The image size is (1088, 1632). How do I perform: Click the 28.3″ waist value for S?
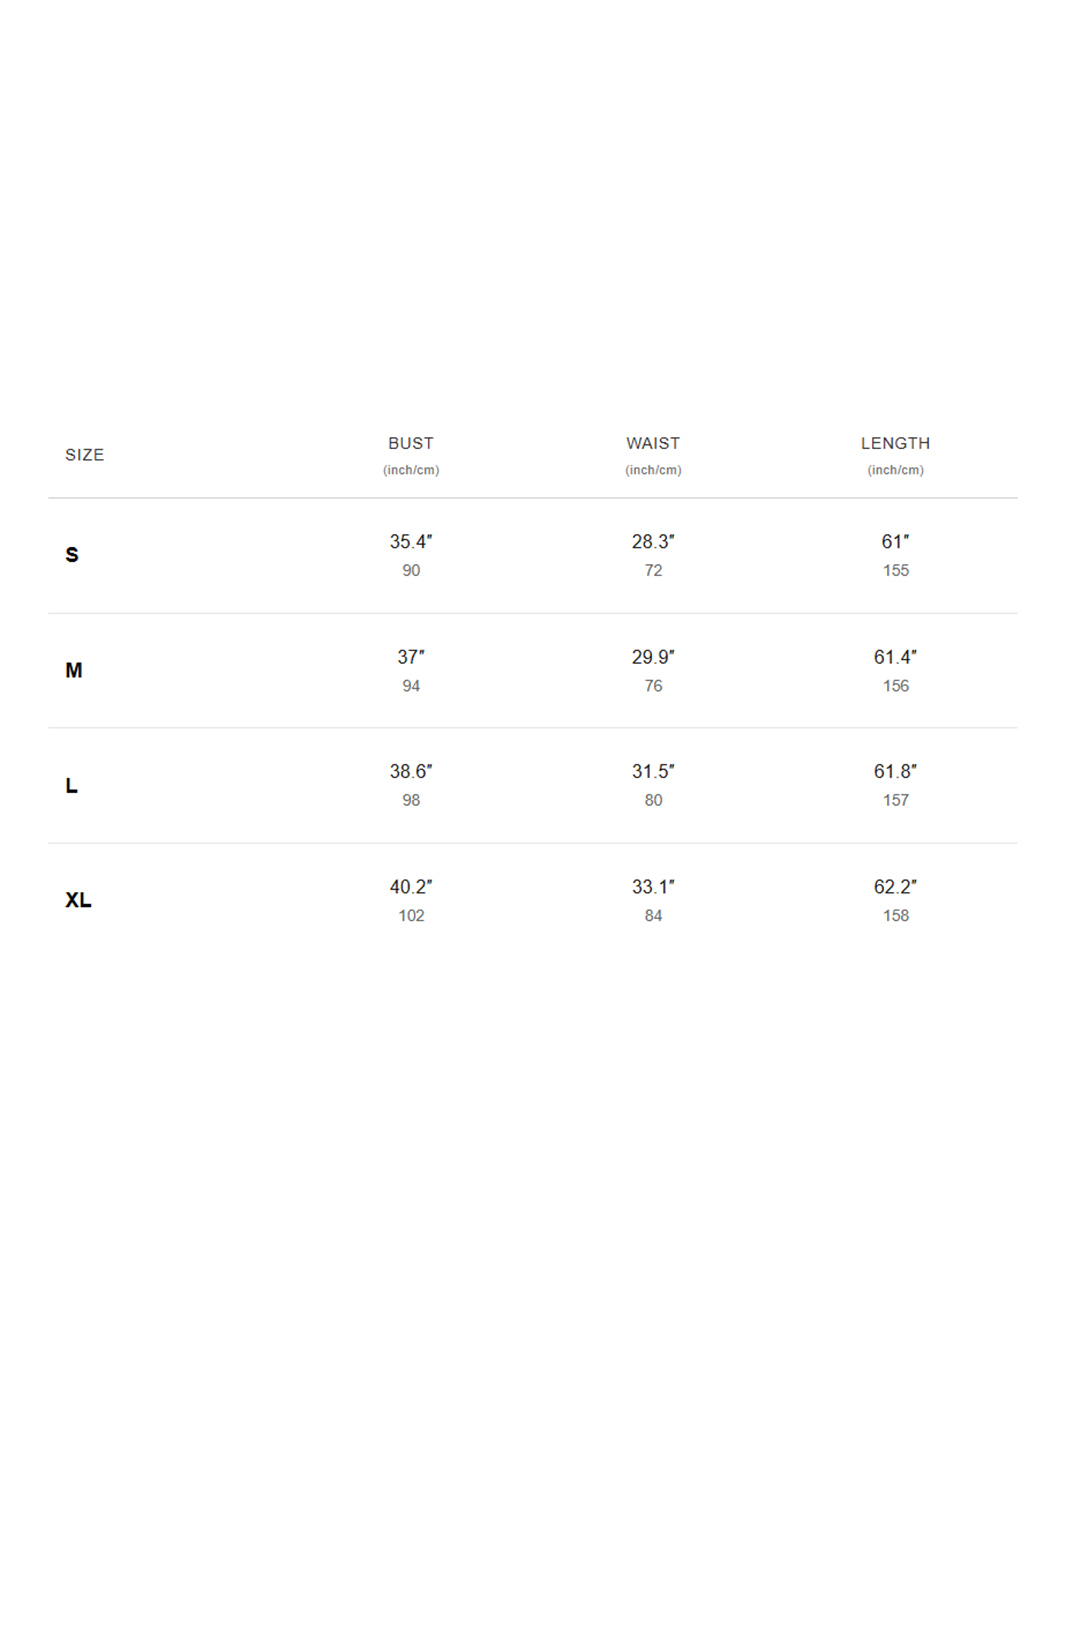click(653, 542)
